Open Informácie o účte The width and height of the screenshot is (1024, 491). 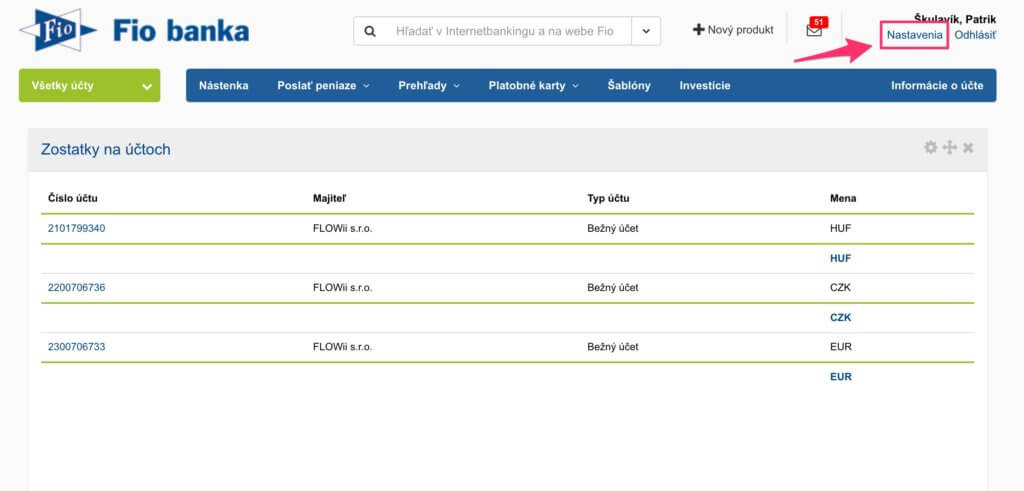pyautogui.click(x=937, y=86)
